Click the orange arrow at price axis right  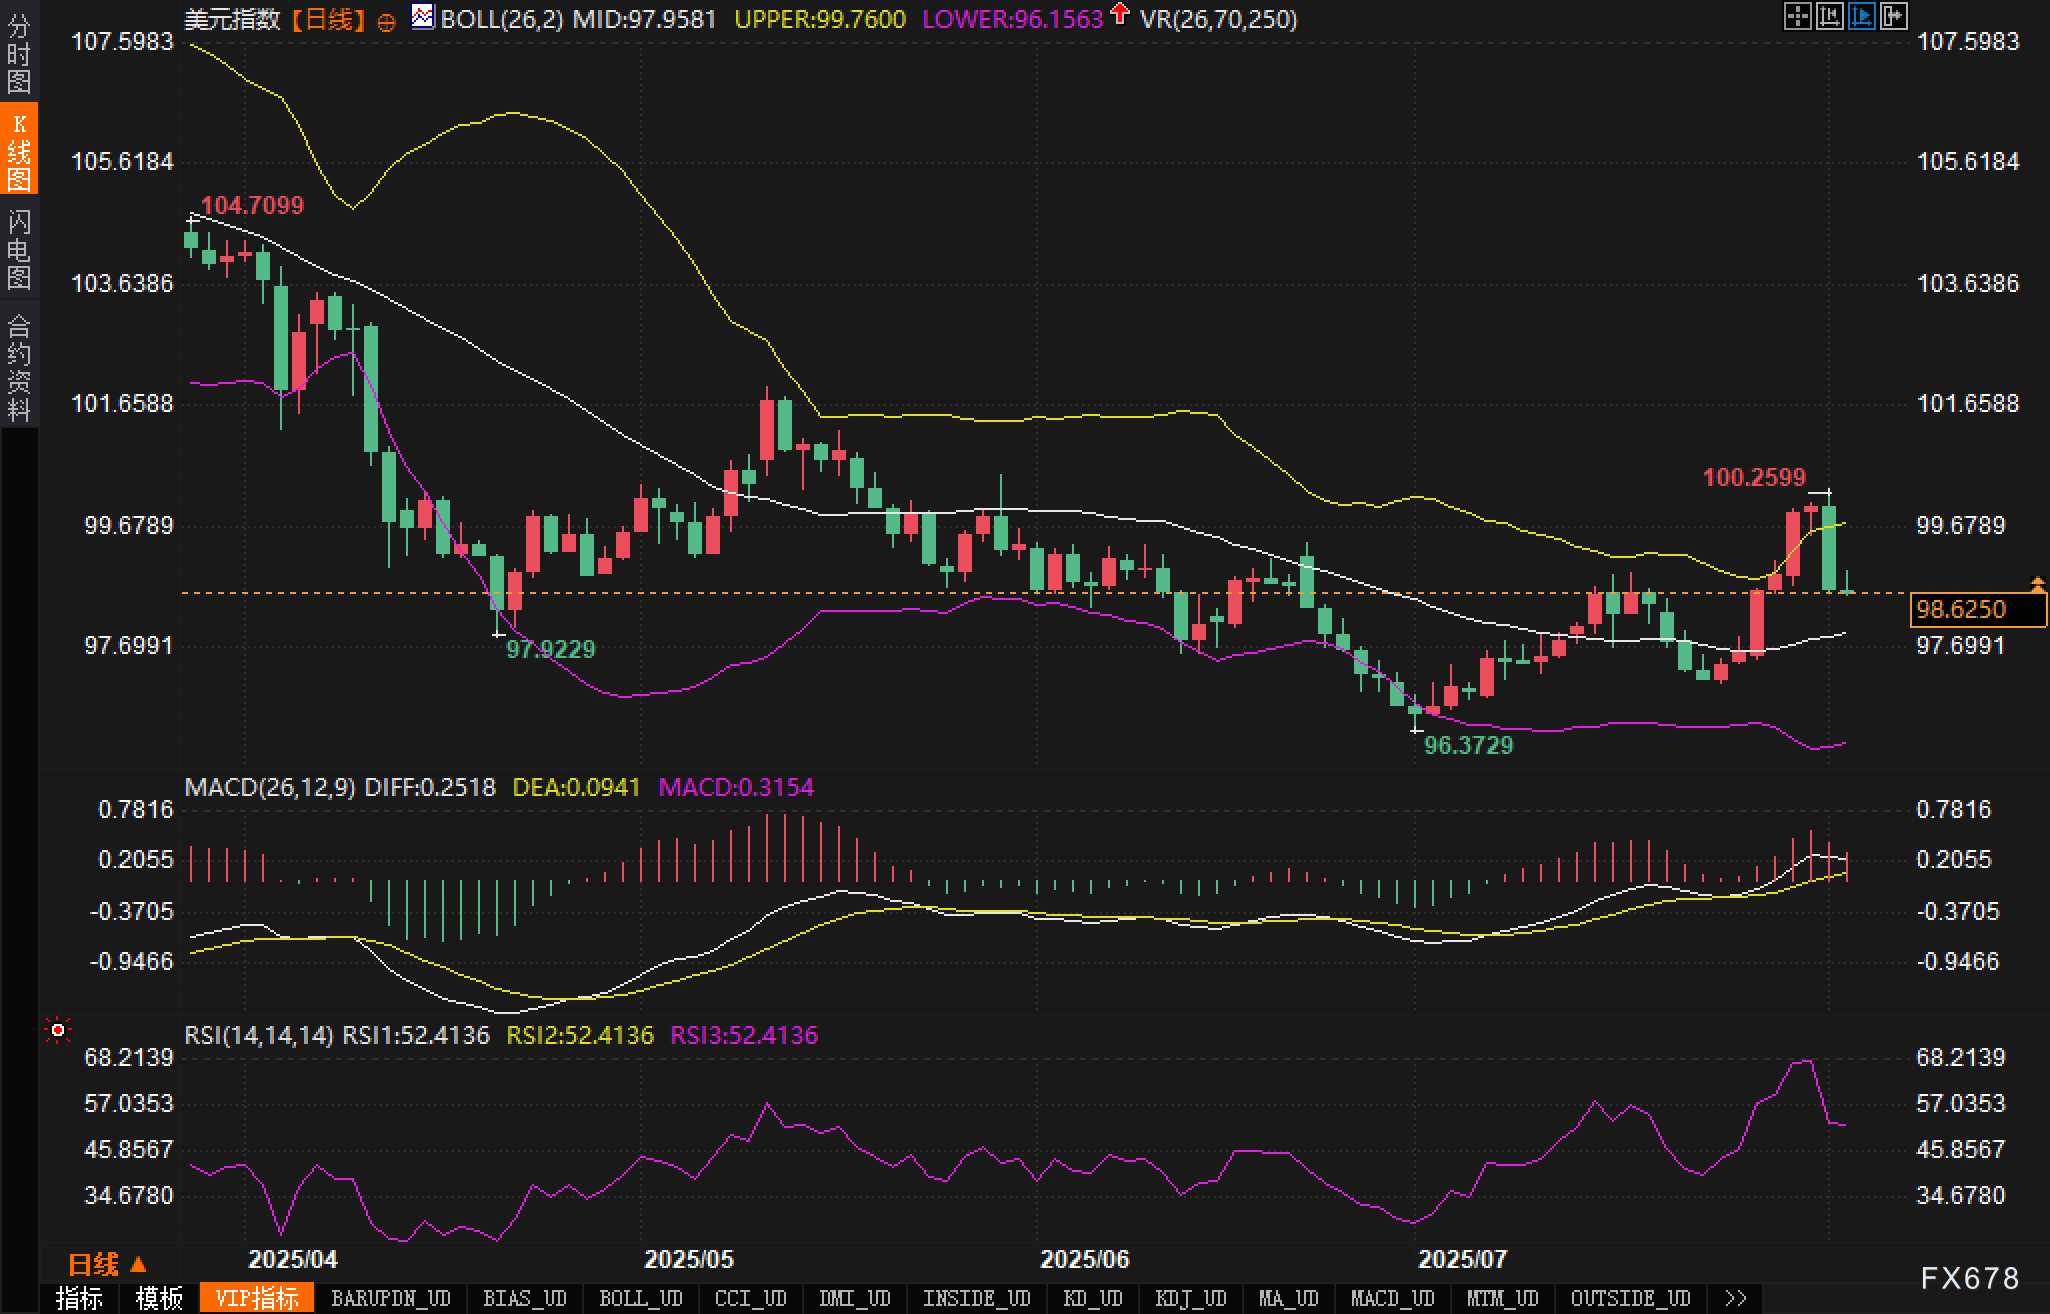2037,583
